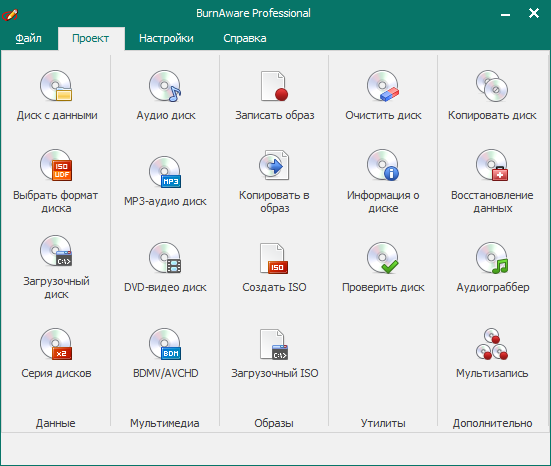Open the Информация о диске icon
The height and width of the screenshot is (466, 551).
point(383,165)
